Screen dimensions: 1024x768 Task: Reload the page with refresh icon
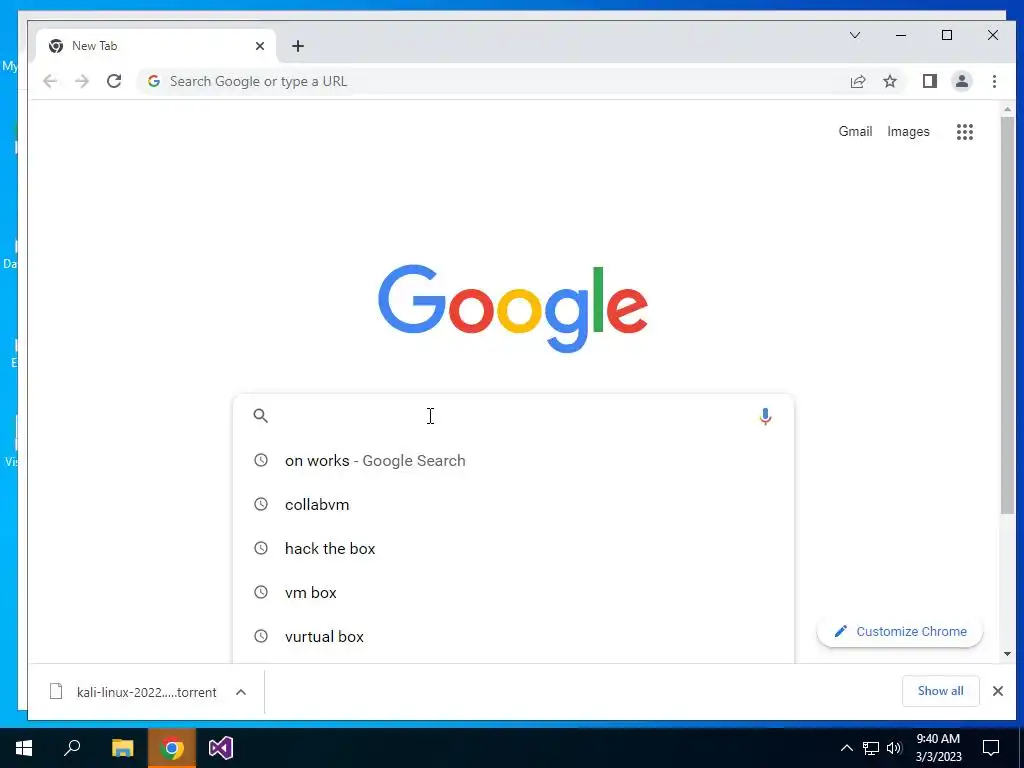(x=114, y=81)
